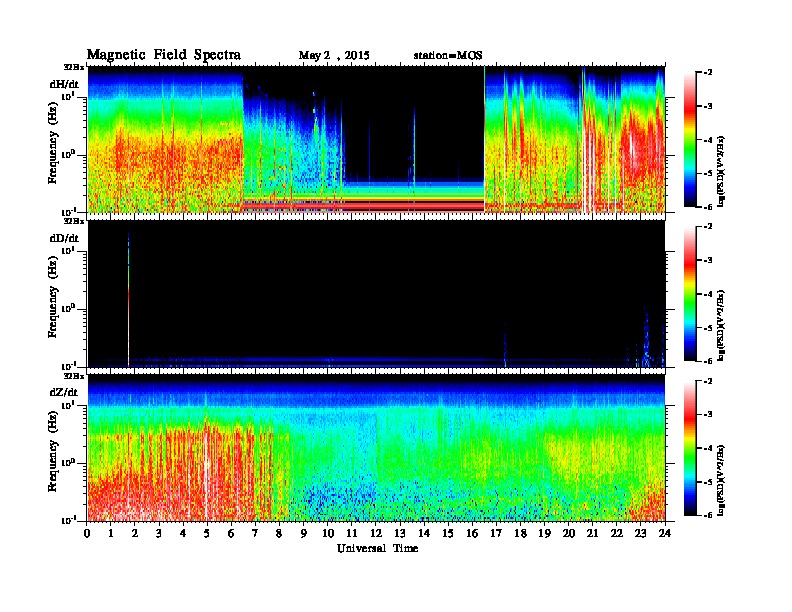Image resolution: width=792 pixels, height=612 pixels.
Task: Click the dZ/dt spectrogram plot area
Action: coord(376,448)
